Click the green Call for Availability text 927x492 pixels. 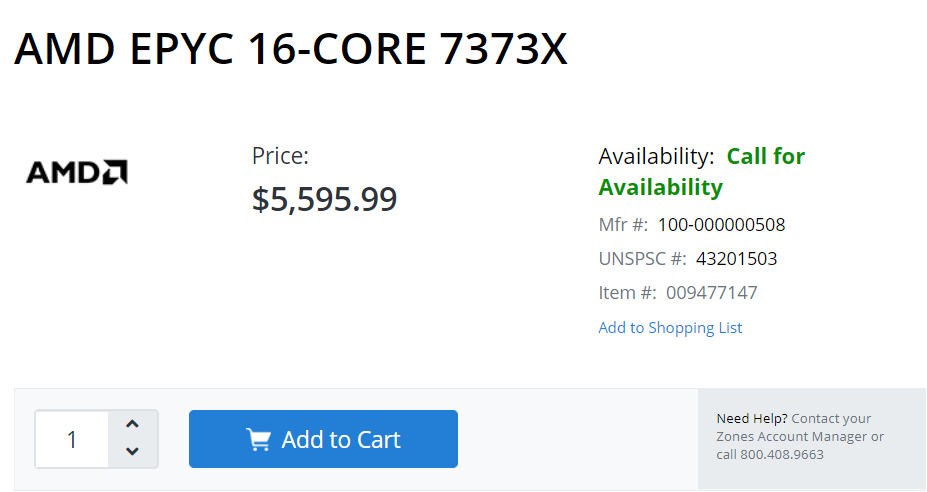tap(702, 171)
